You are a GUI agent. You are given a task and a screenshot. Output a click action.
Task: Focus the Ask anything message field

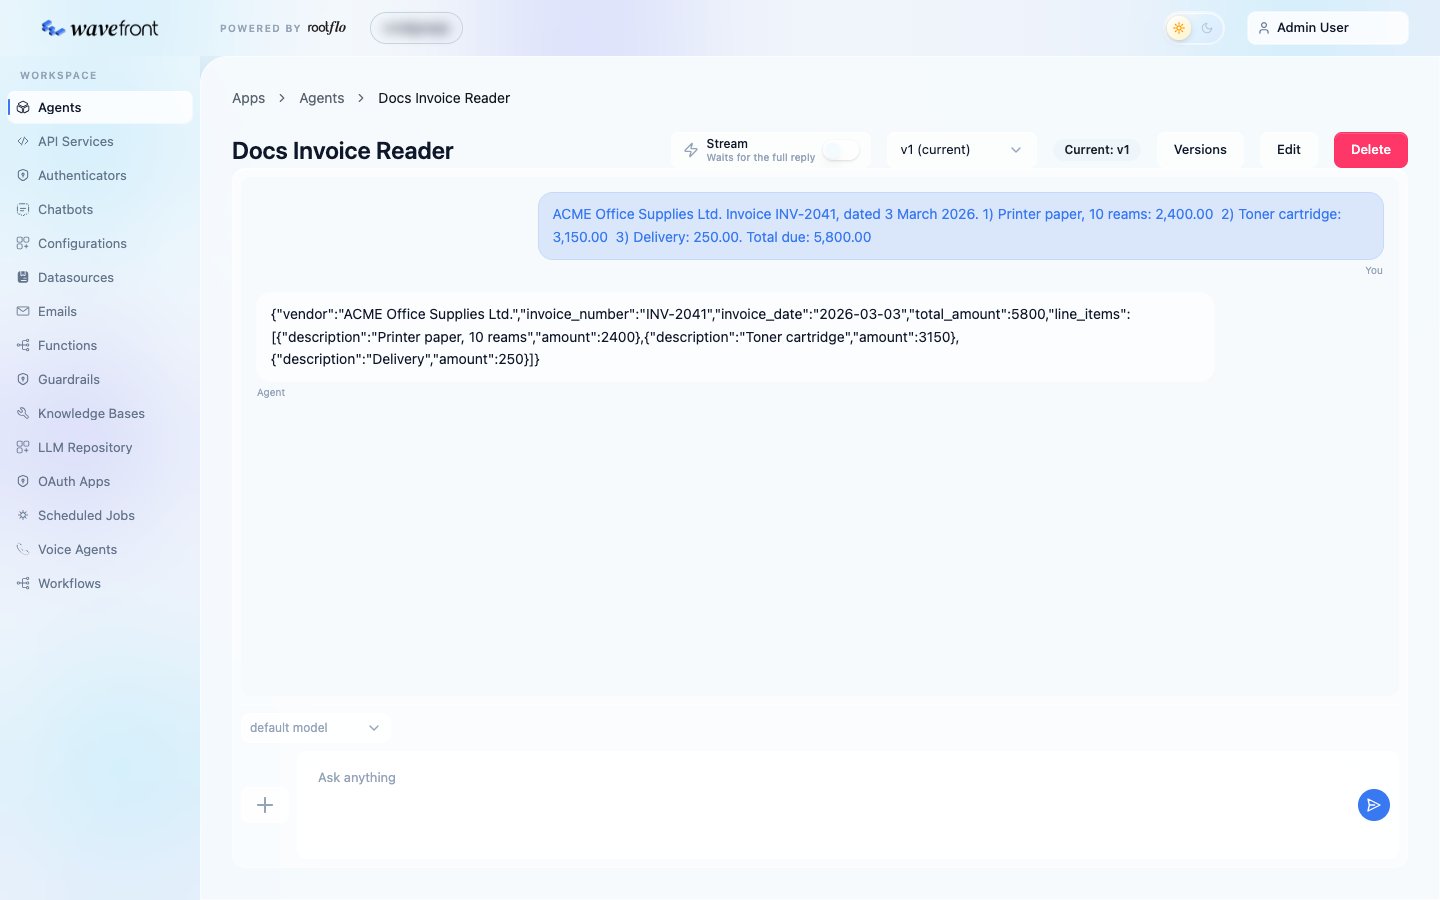tap(847, 805)
